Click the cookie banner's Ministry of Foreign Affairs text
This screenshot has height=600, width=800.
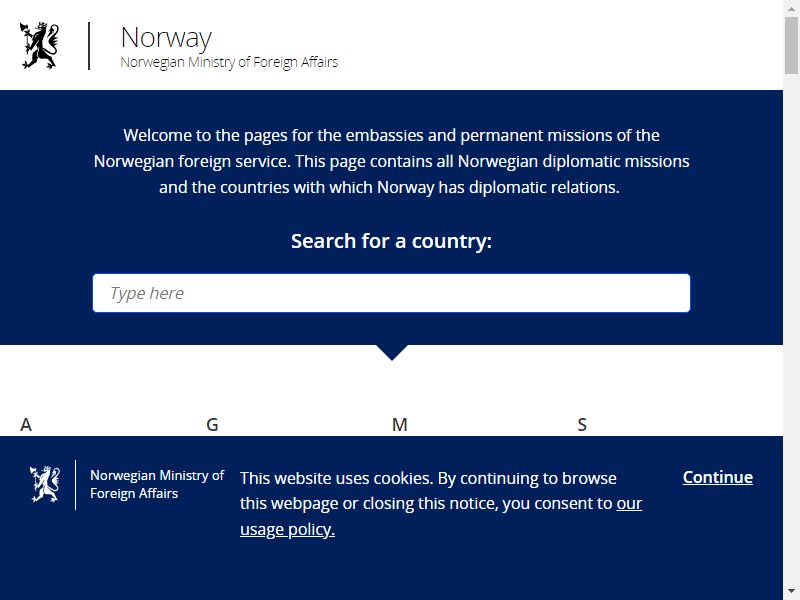(x=157, y=484)
